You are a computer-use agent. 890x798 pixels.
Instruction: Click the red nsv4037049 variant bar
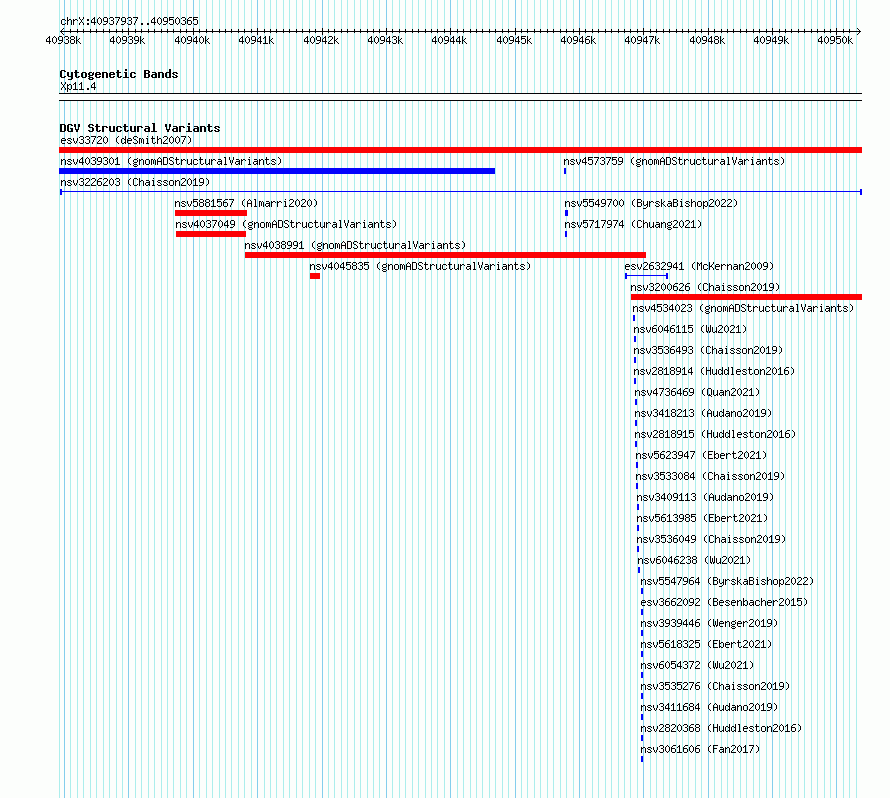coord(211,234)
